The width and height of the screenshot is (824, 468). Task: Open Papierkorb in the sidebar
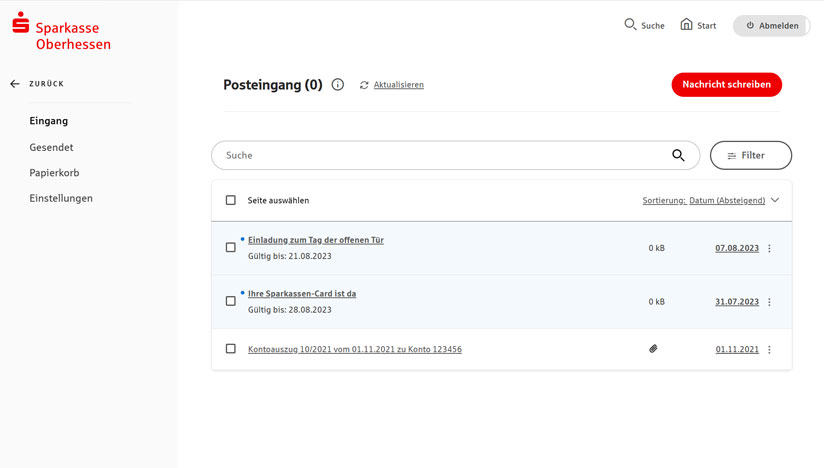coord(54,173)
